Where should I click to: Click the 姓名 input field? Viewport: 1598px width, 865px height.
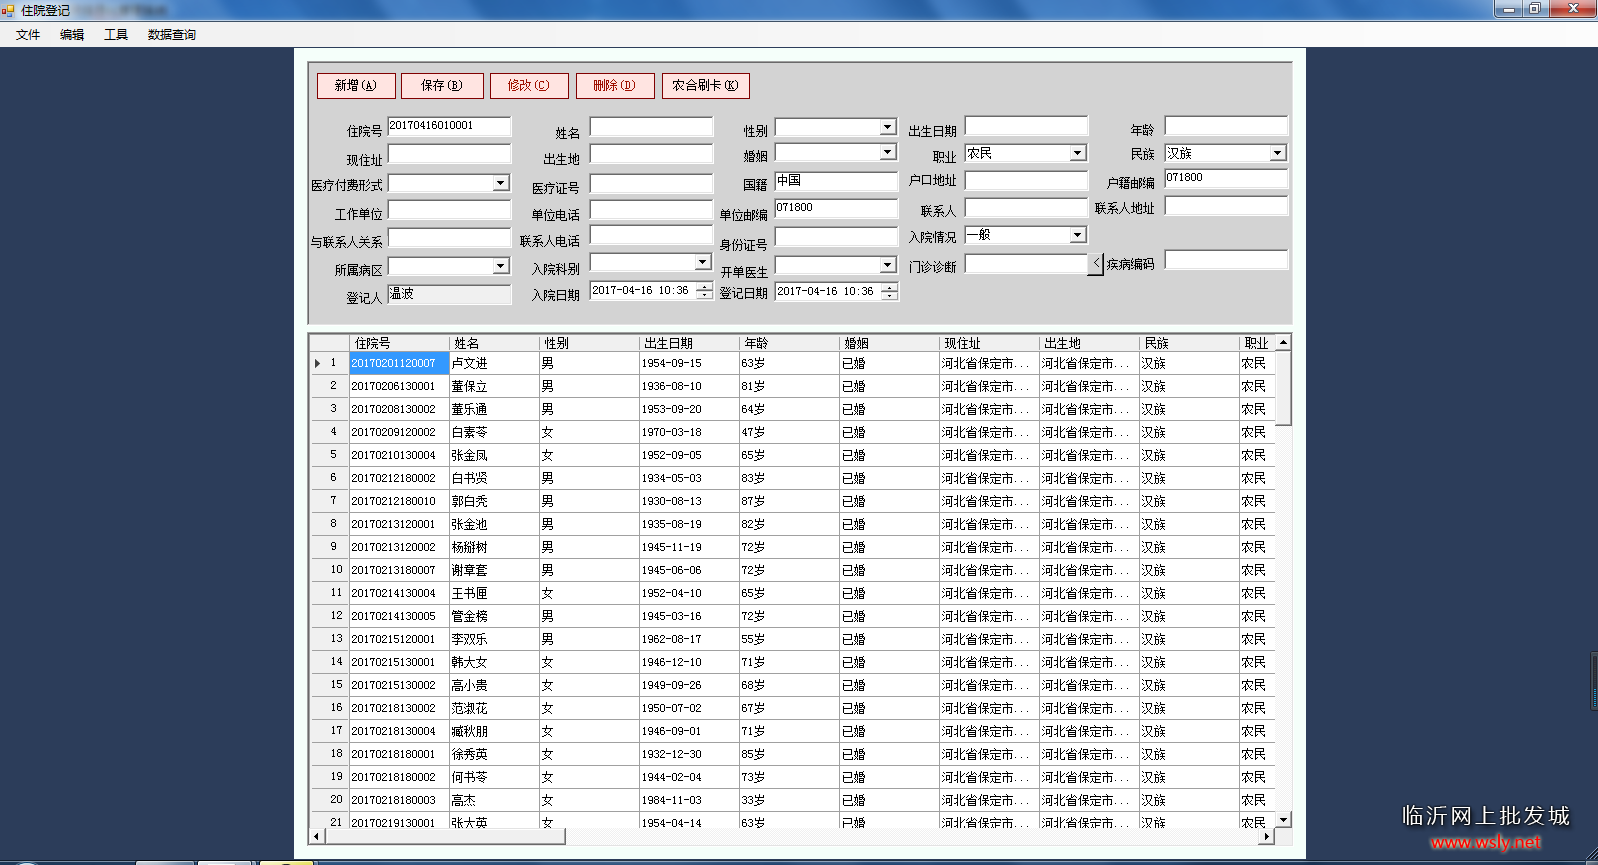[651, 126]
